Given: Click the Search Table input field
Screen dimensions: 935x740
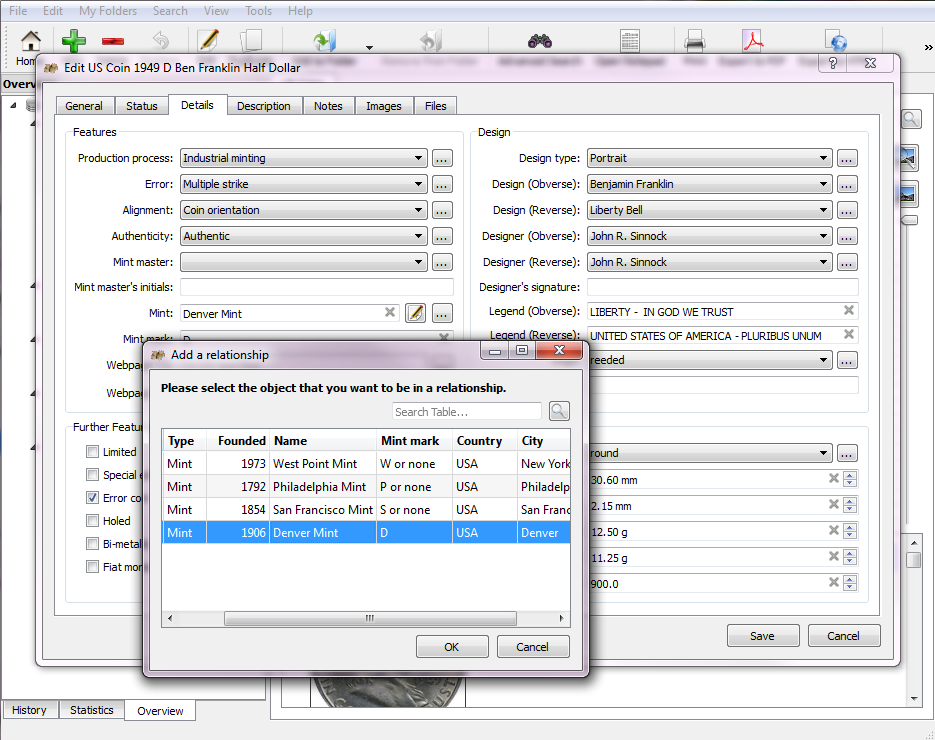Looking at the screenshot, I should [x=467, y=411].
